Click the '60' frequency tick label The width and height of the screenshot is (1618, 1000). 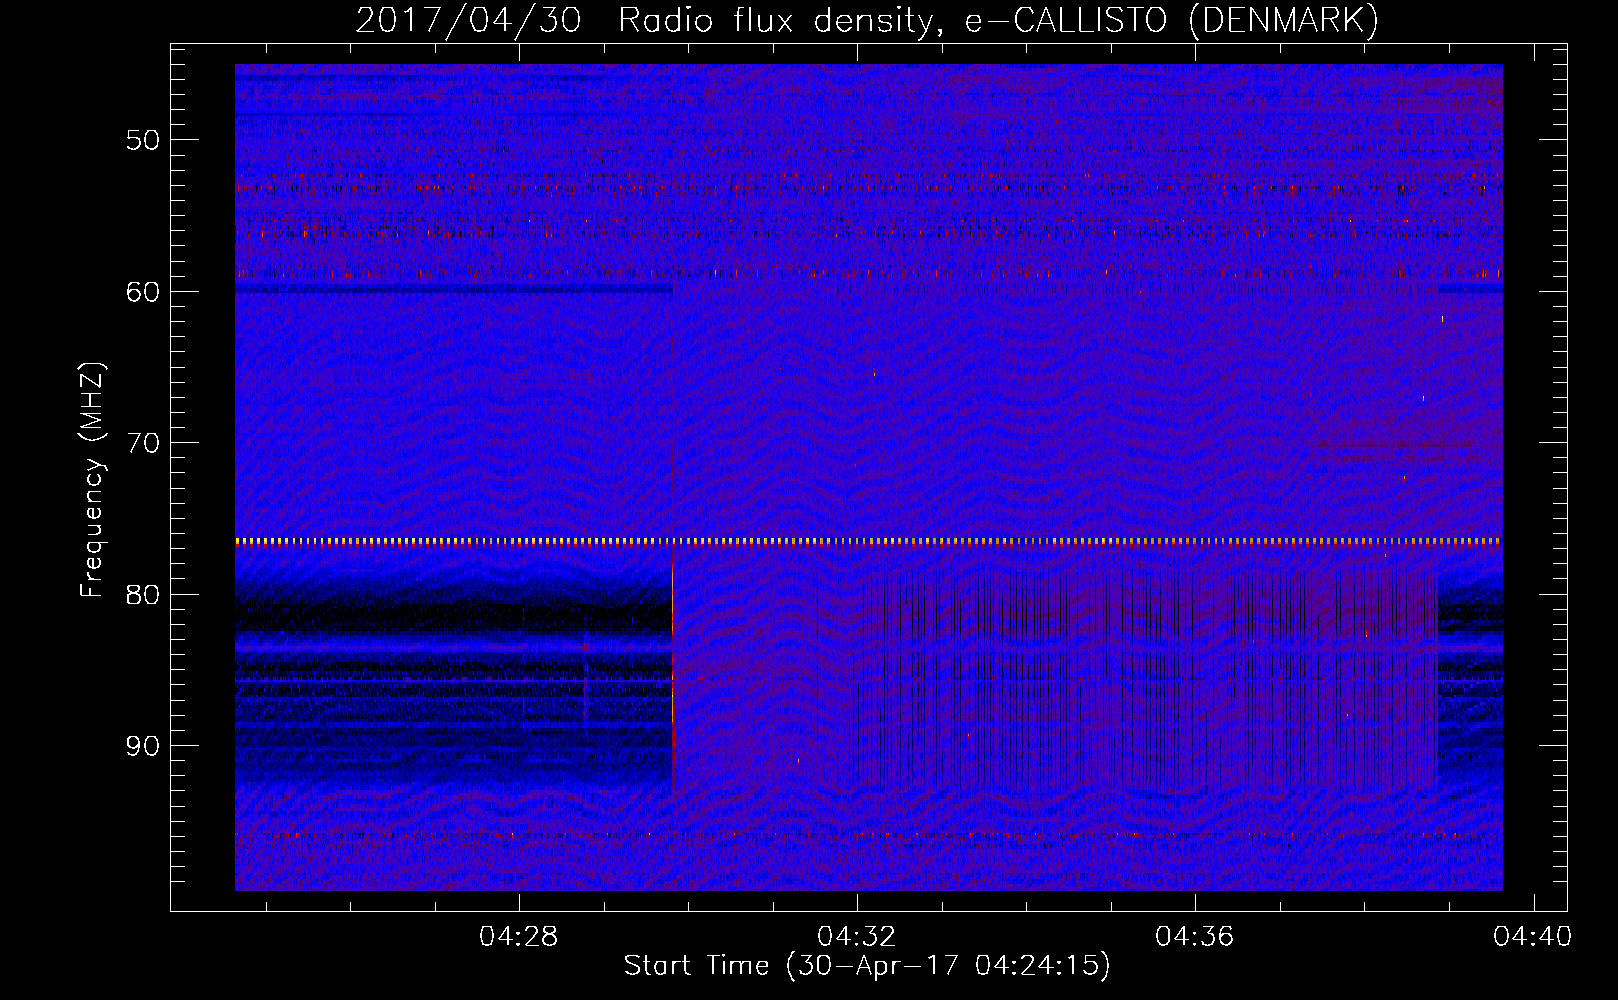(142, 292)
